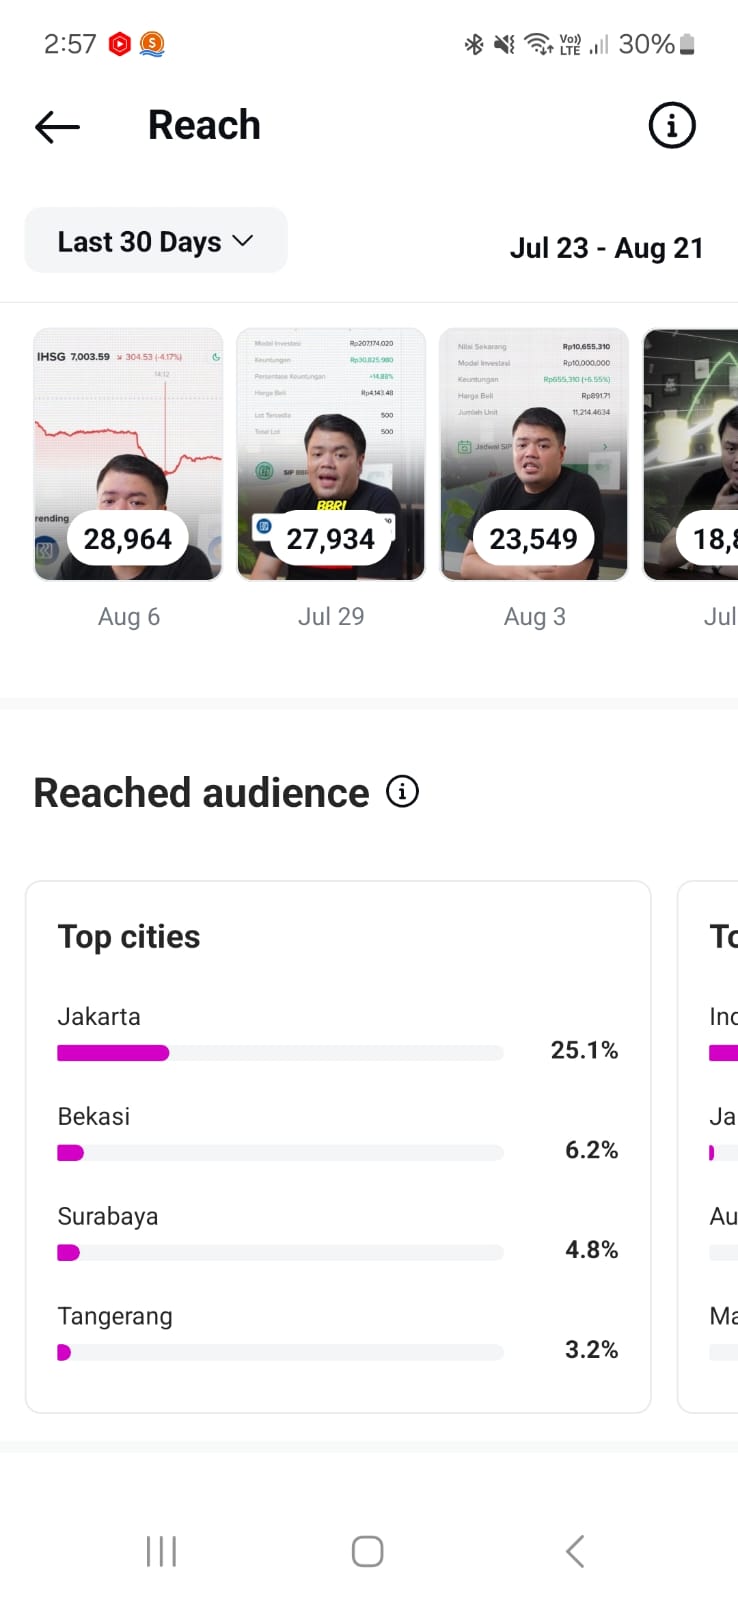738x1600 pixels.
Task: Expand the Last 30 Days dropdown
Action: (156, 241)
